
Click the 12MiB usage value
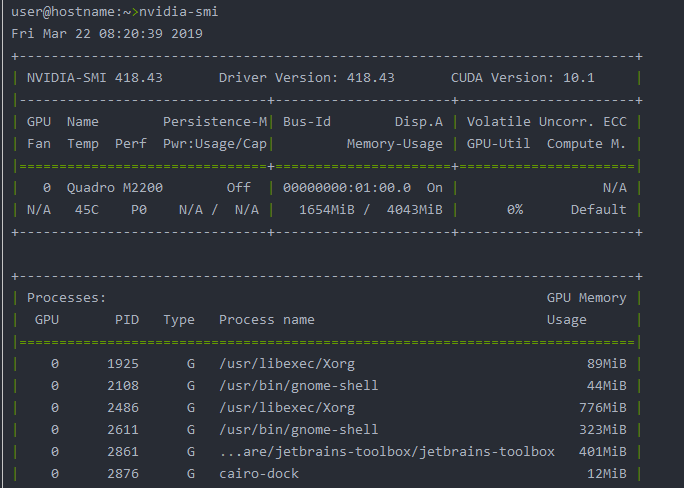[607, 474]
